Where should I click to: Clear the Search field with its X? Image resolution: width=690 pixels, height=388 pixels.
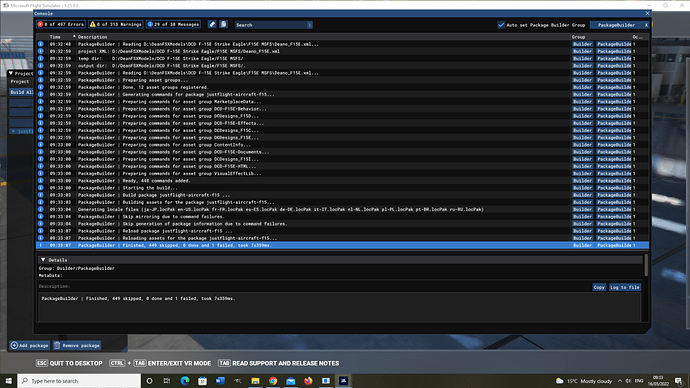coord(310,25)
